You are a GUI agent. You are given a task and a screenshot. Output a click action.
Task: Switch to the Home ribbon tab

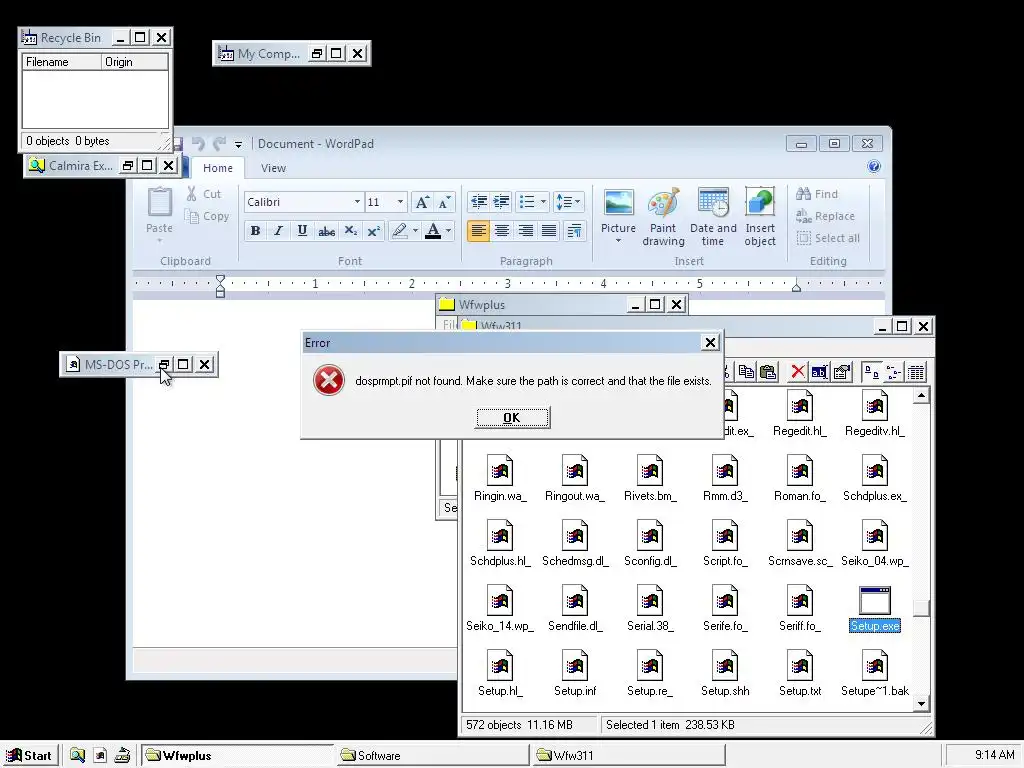(217, 168)
